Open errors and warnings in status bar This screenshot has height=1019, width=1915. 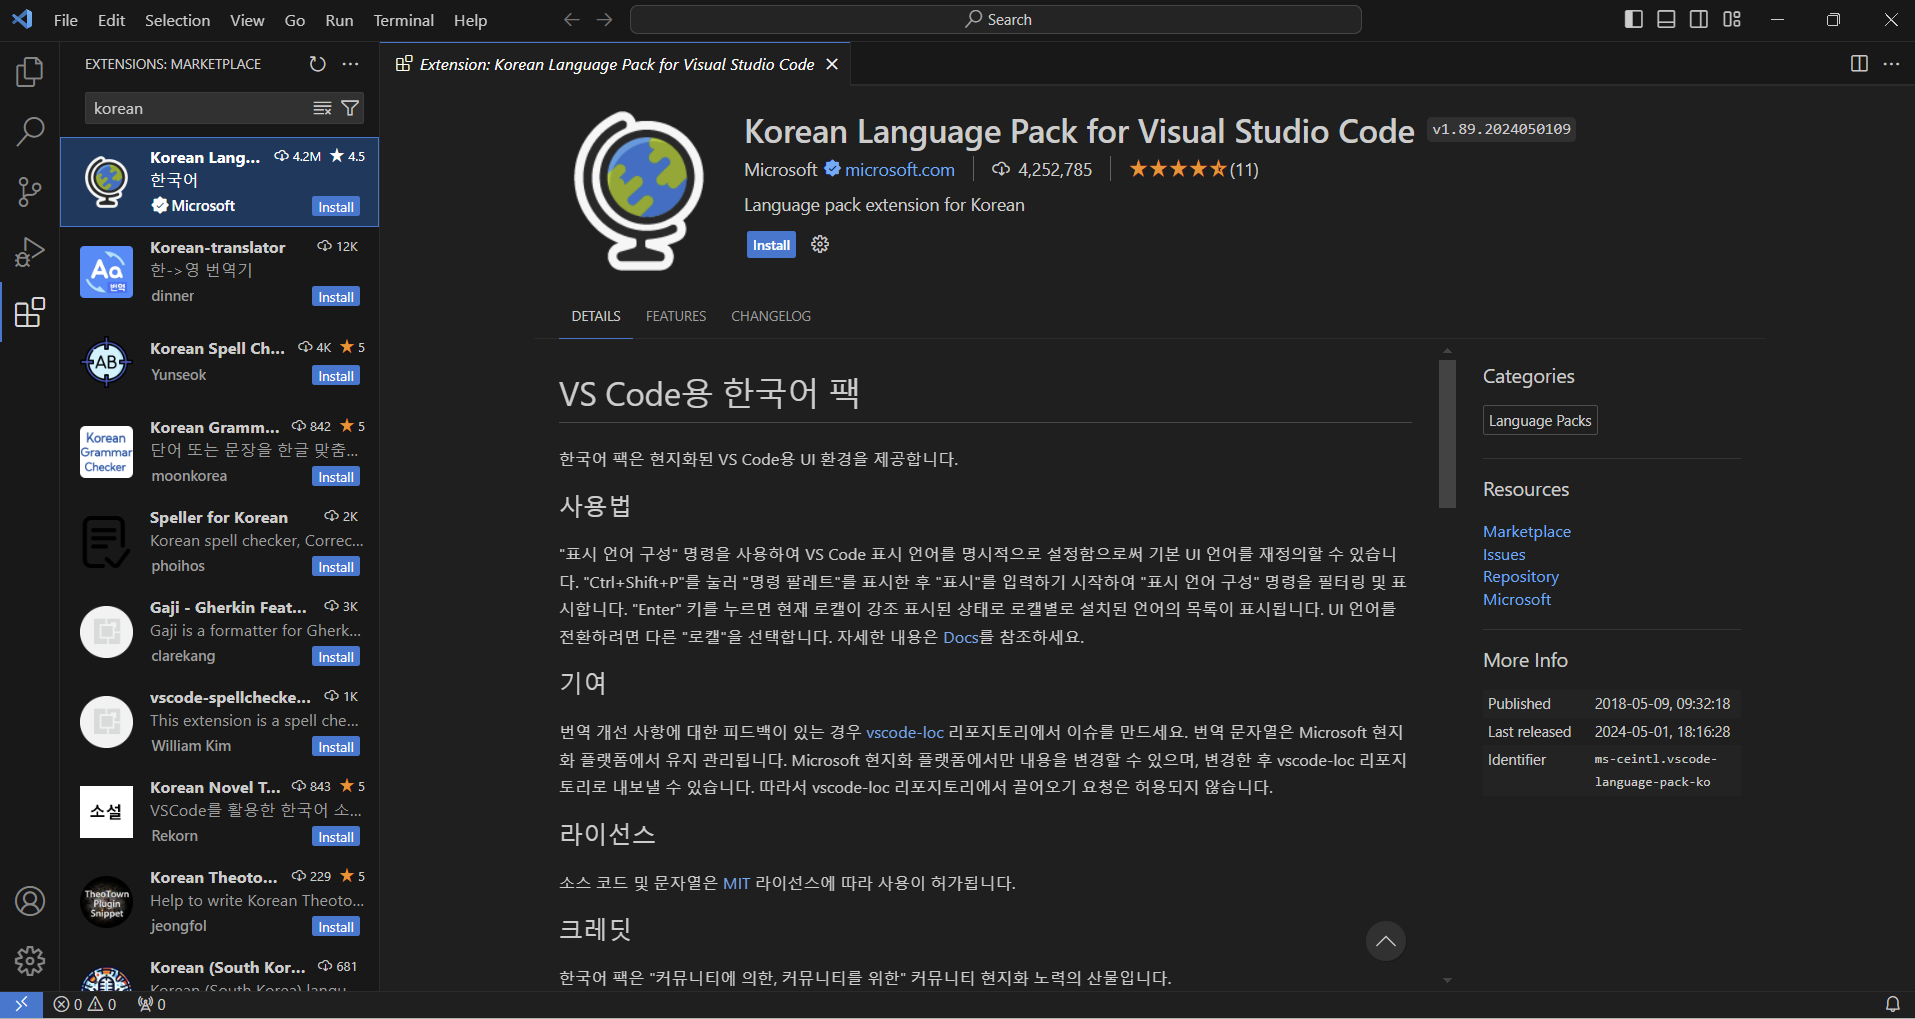point(85,1004)
